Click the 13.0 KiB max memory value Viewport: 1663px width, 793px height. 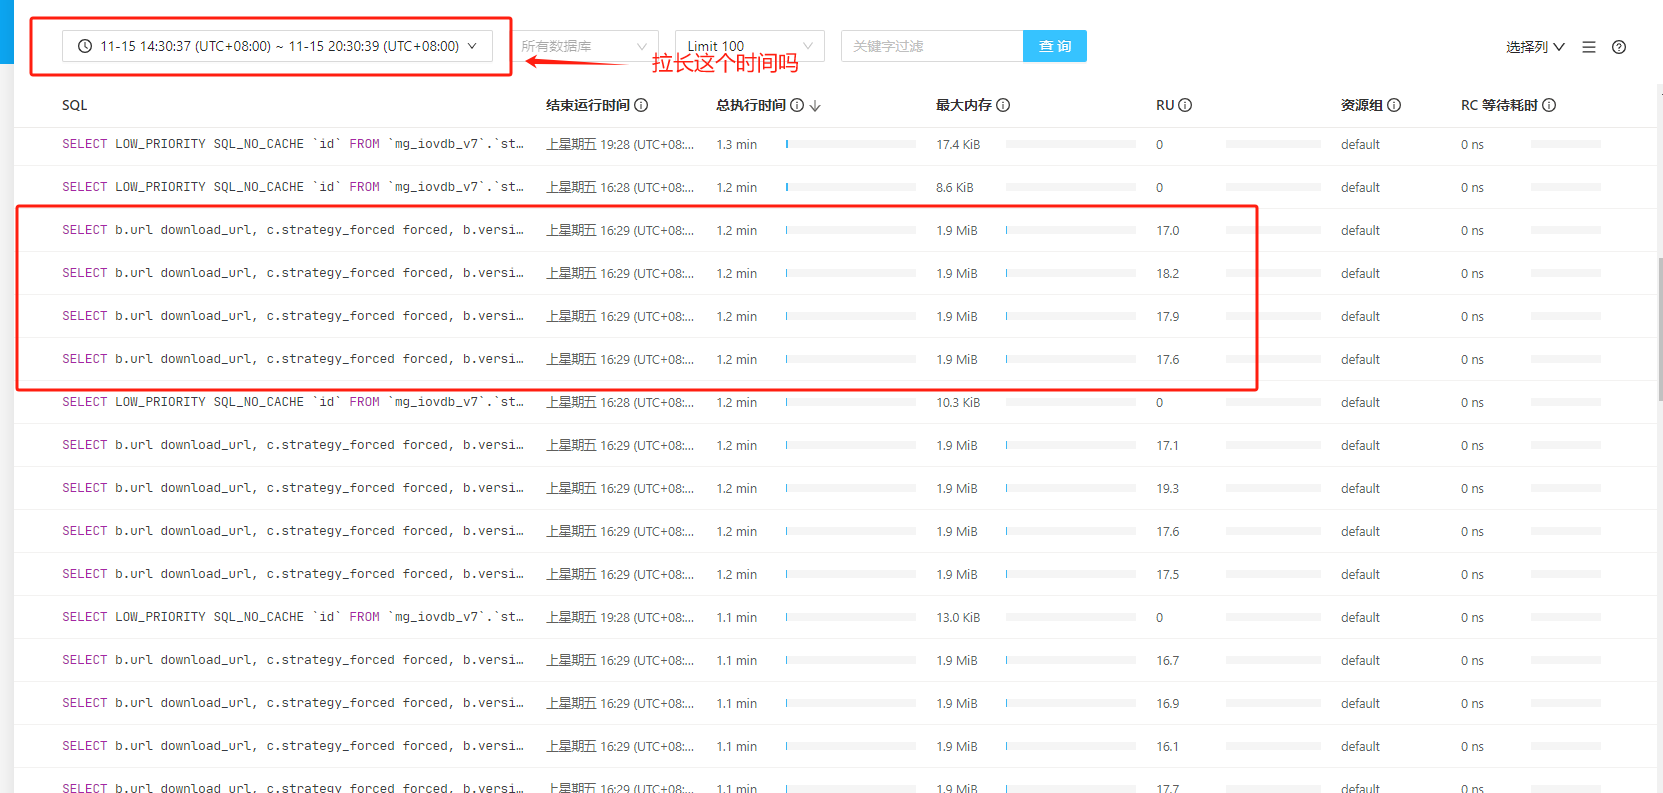coord(958,617)
